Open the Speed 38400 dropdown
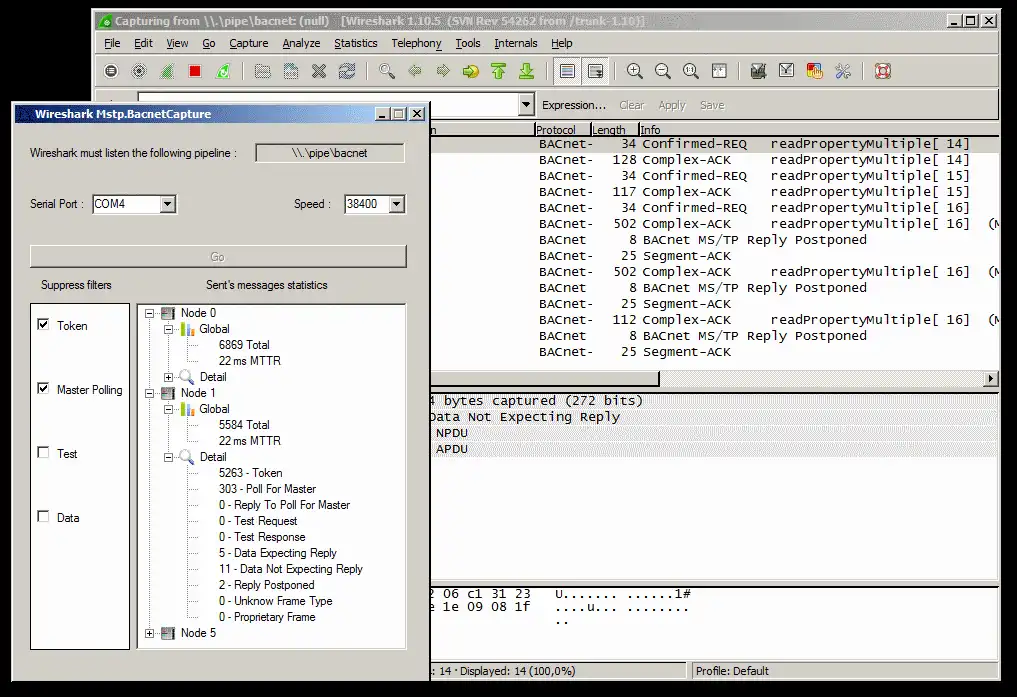The image size is (1017, 697). click(x=396, y=204)
